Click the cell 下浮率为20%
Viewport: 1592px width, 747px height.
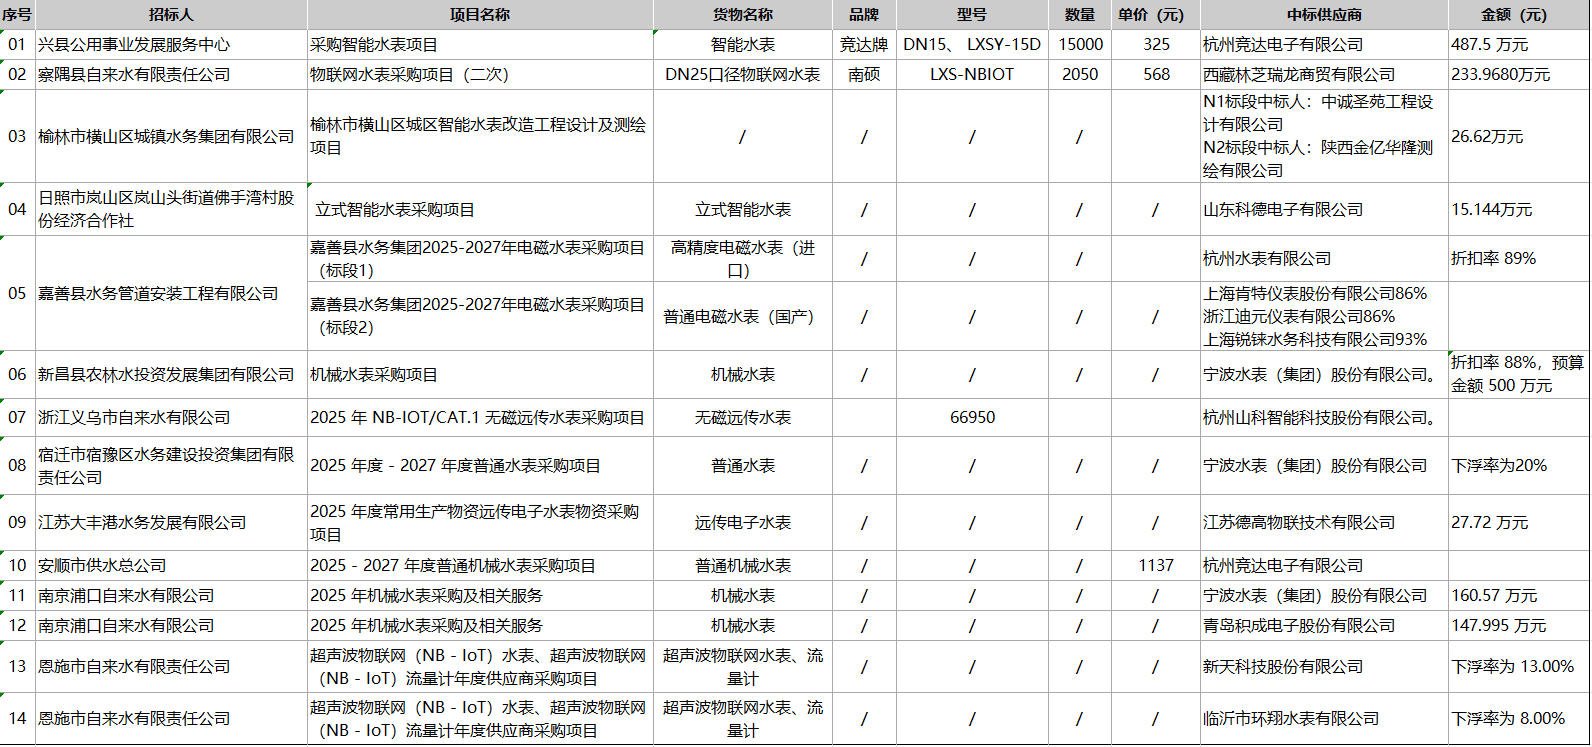pyautogui.click(x=1518, y=466)
